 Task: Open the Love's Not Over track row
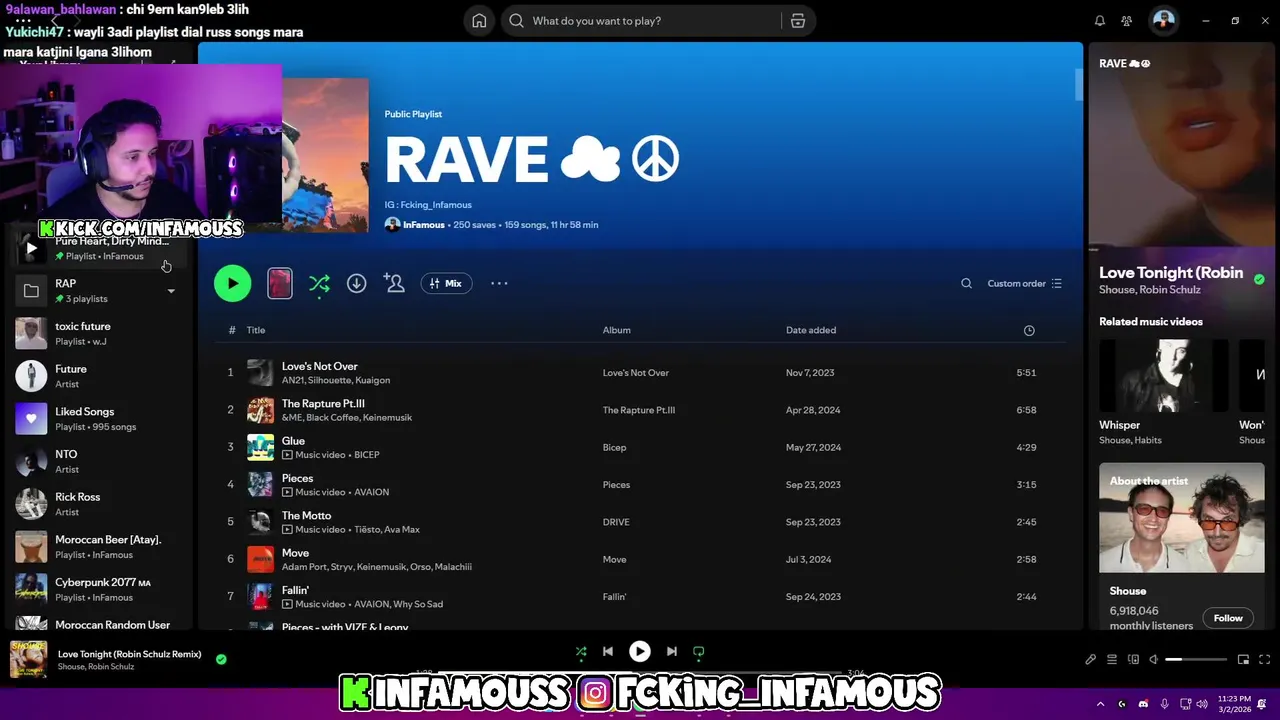641,372
